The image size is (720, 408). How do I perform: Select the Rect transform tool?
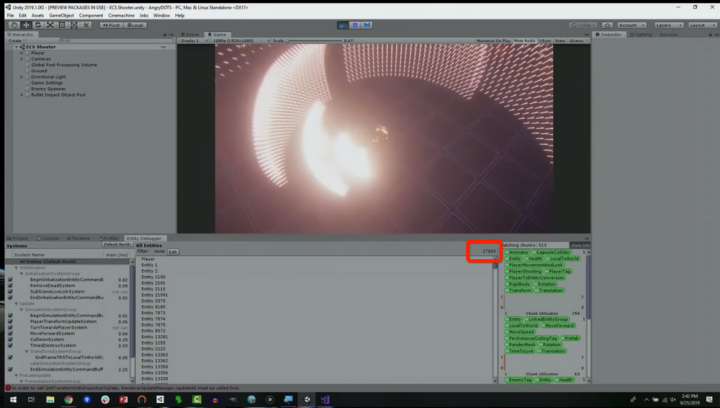(62, 25)
